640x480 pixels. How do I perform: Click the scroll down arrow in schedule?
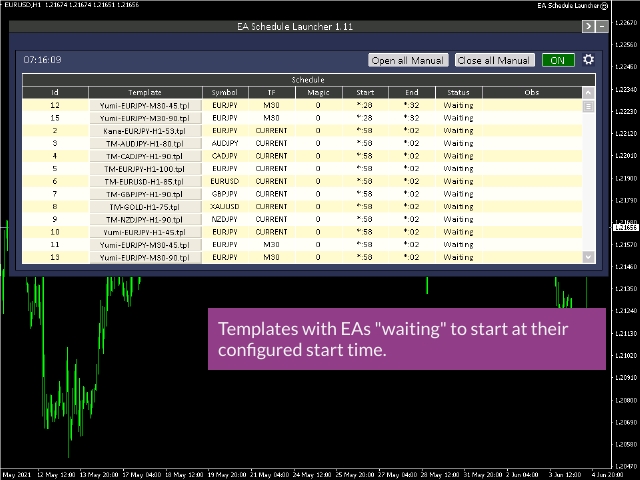[588, 257]
